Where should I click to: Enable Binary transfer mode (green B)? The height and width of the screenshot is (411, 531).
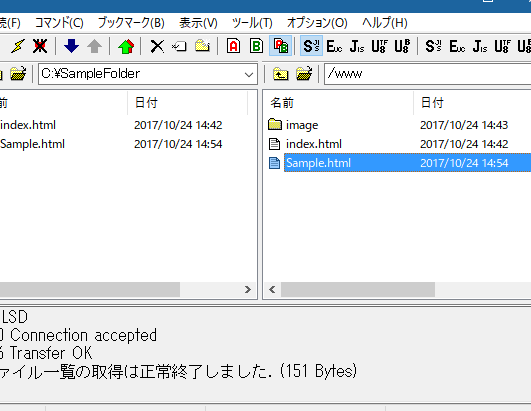coord(256,46)
